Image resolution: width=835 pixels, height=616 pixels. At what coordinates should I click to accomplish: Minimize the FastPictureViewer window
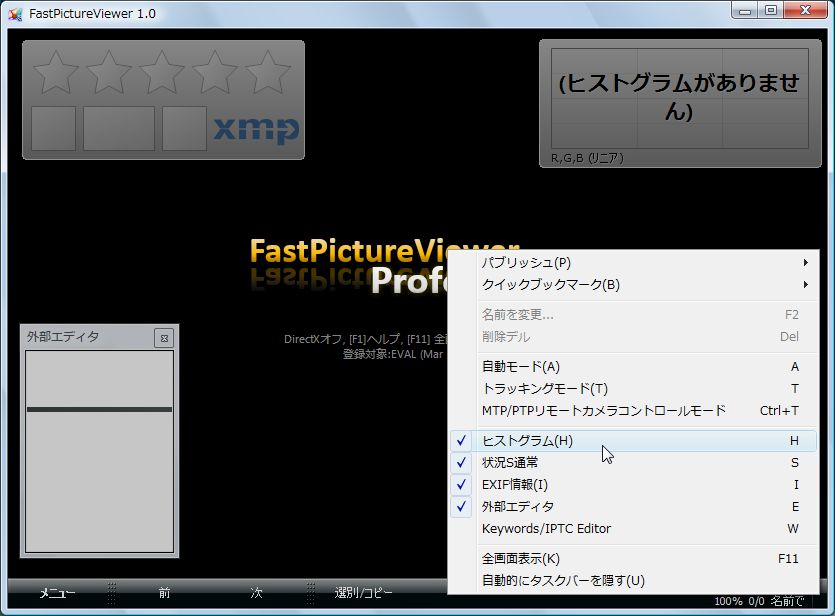pos(745,10)
